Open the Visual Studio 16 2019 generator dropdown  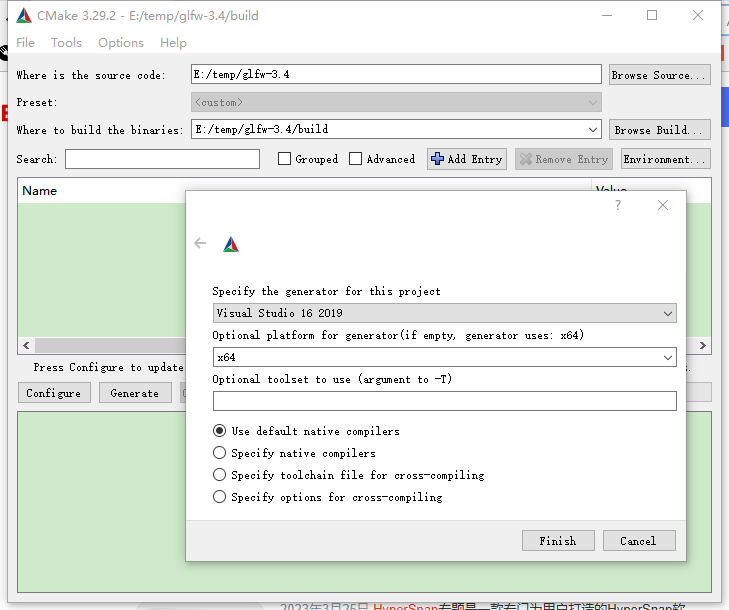point(444,313)
